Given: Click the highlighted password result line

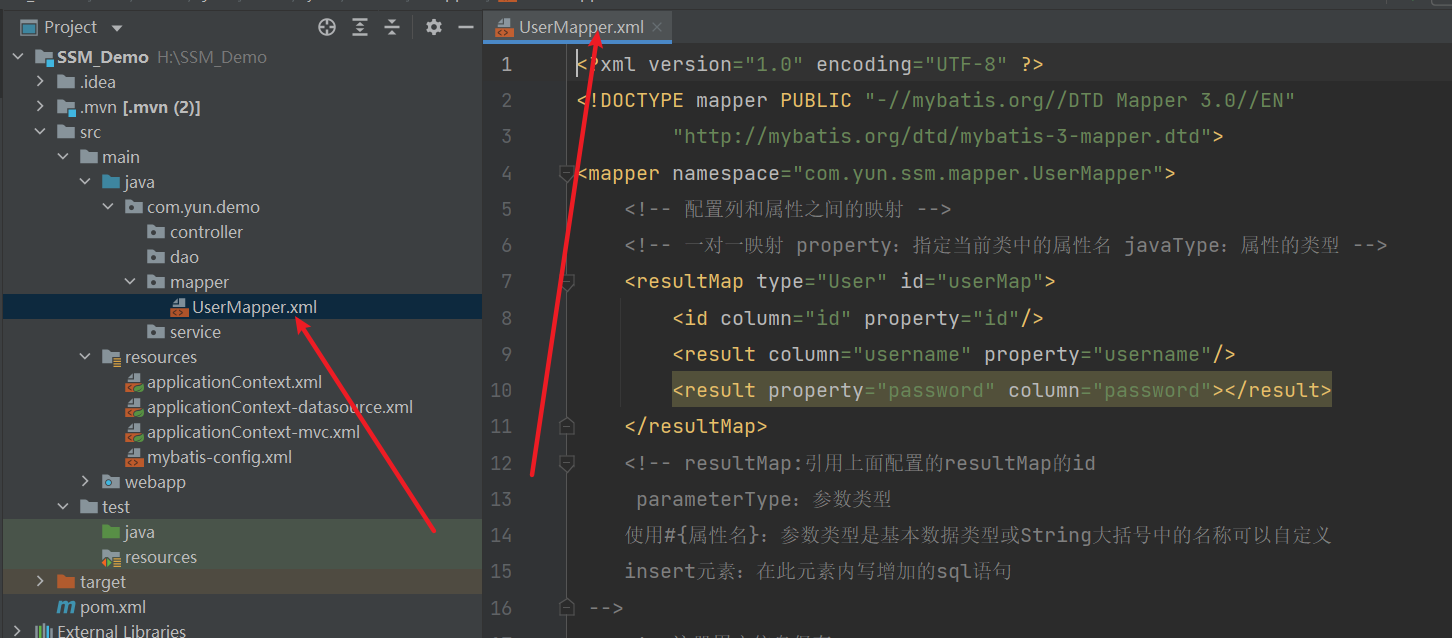Looking at the screenshot, I should 1001,390.
